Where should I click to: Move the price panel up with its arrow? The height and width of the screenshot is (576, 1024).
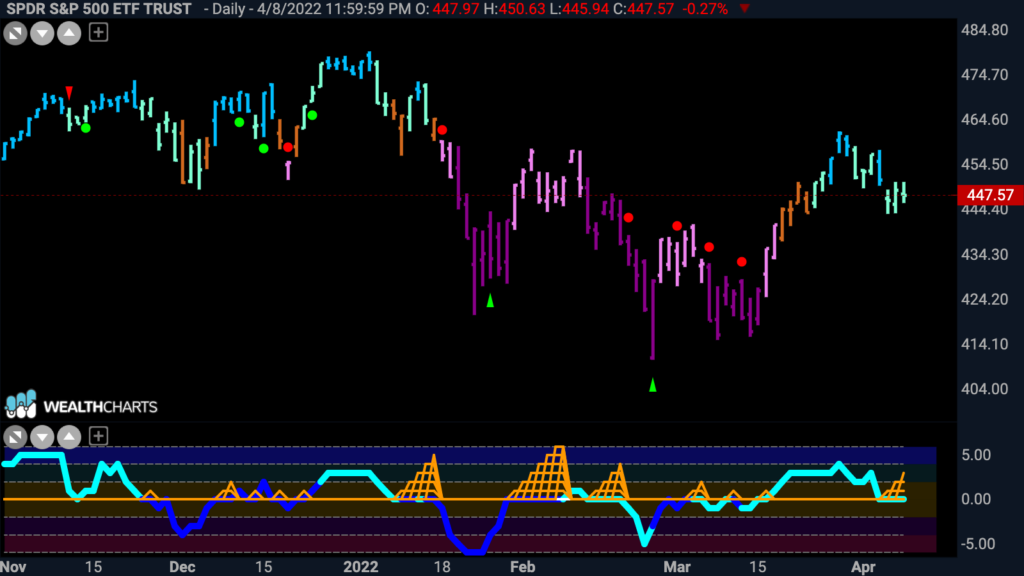coord(69,33)
